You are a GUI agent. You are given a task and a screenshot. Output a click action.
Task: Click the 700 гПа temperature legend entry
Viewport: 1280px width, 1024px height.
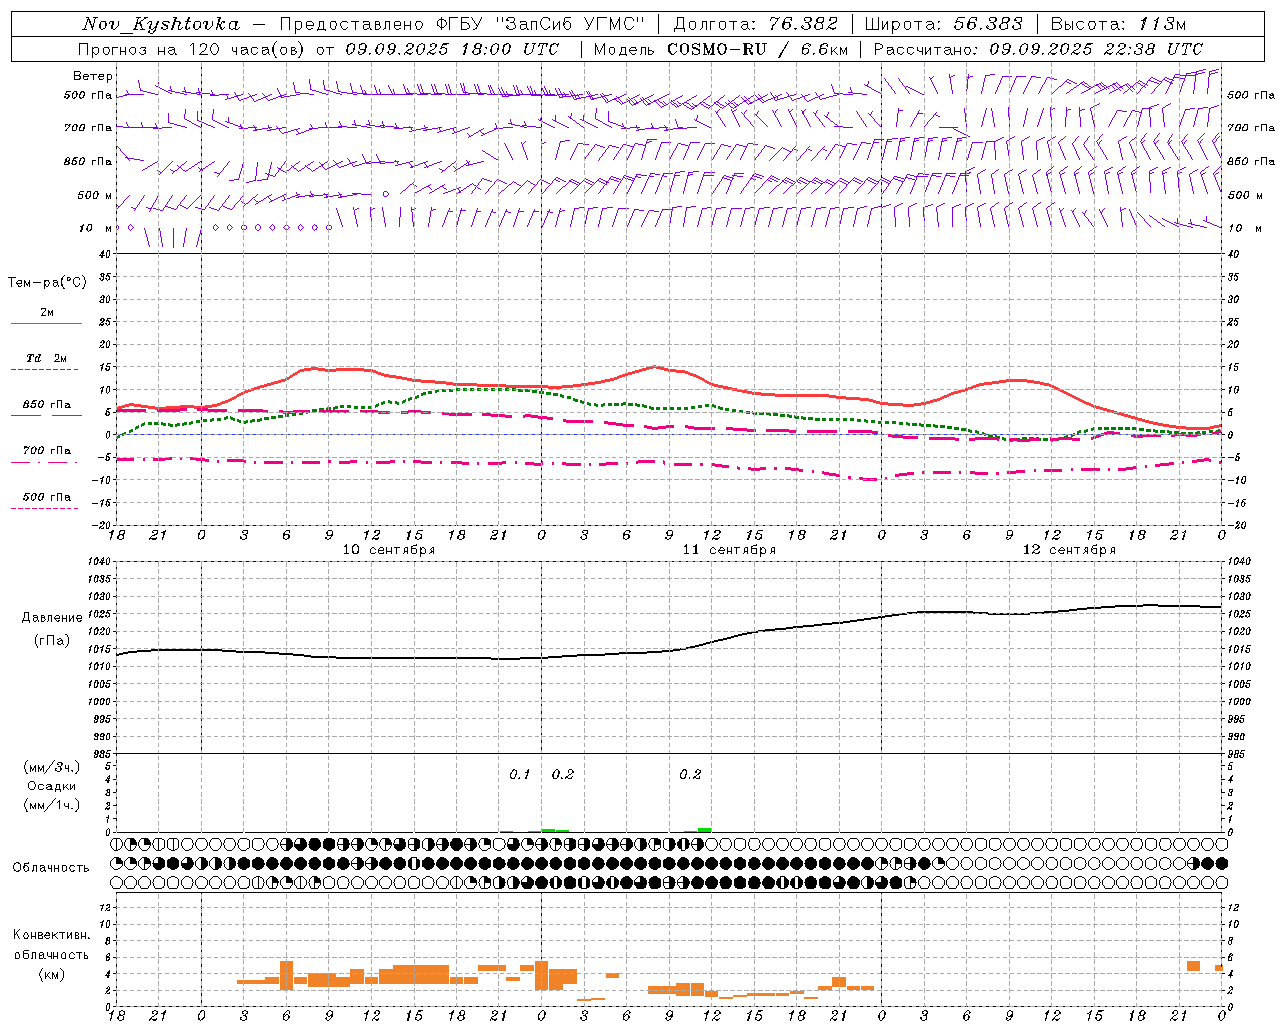point(46,451)
